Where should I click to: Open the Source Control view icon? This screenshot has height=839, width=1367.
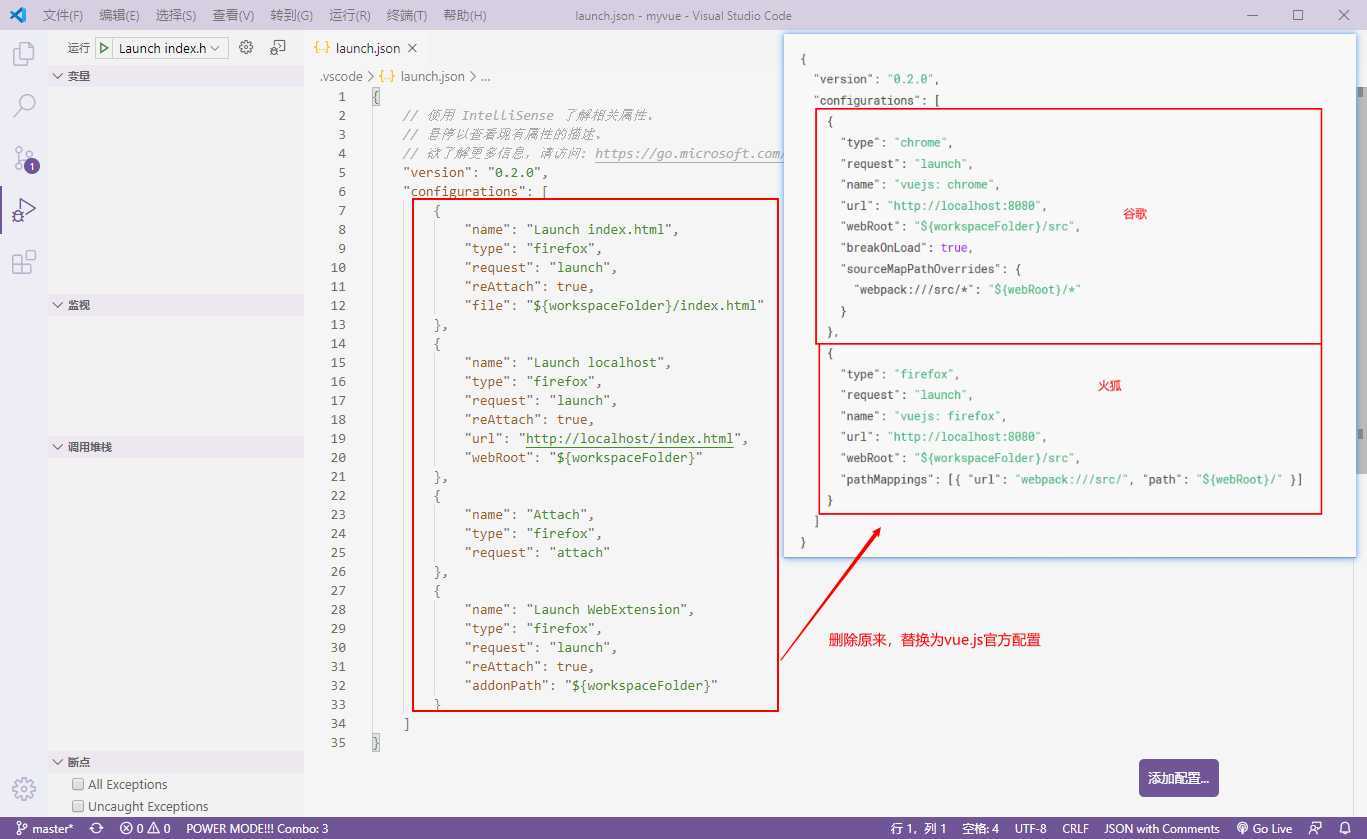click(24, 158)
